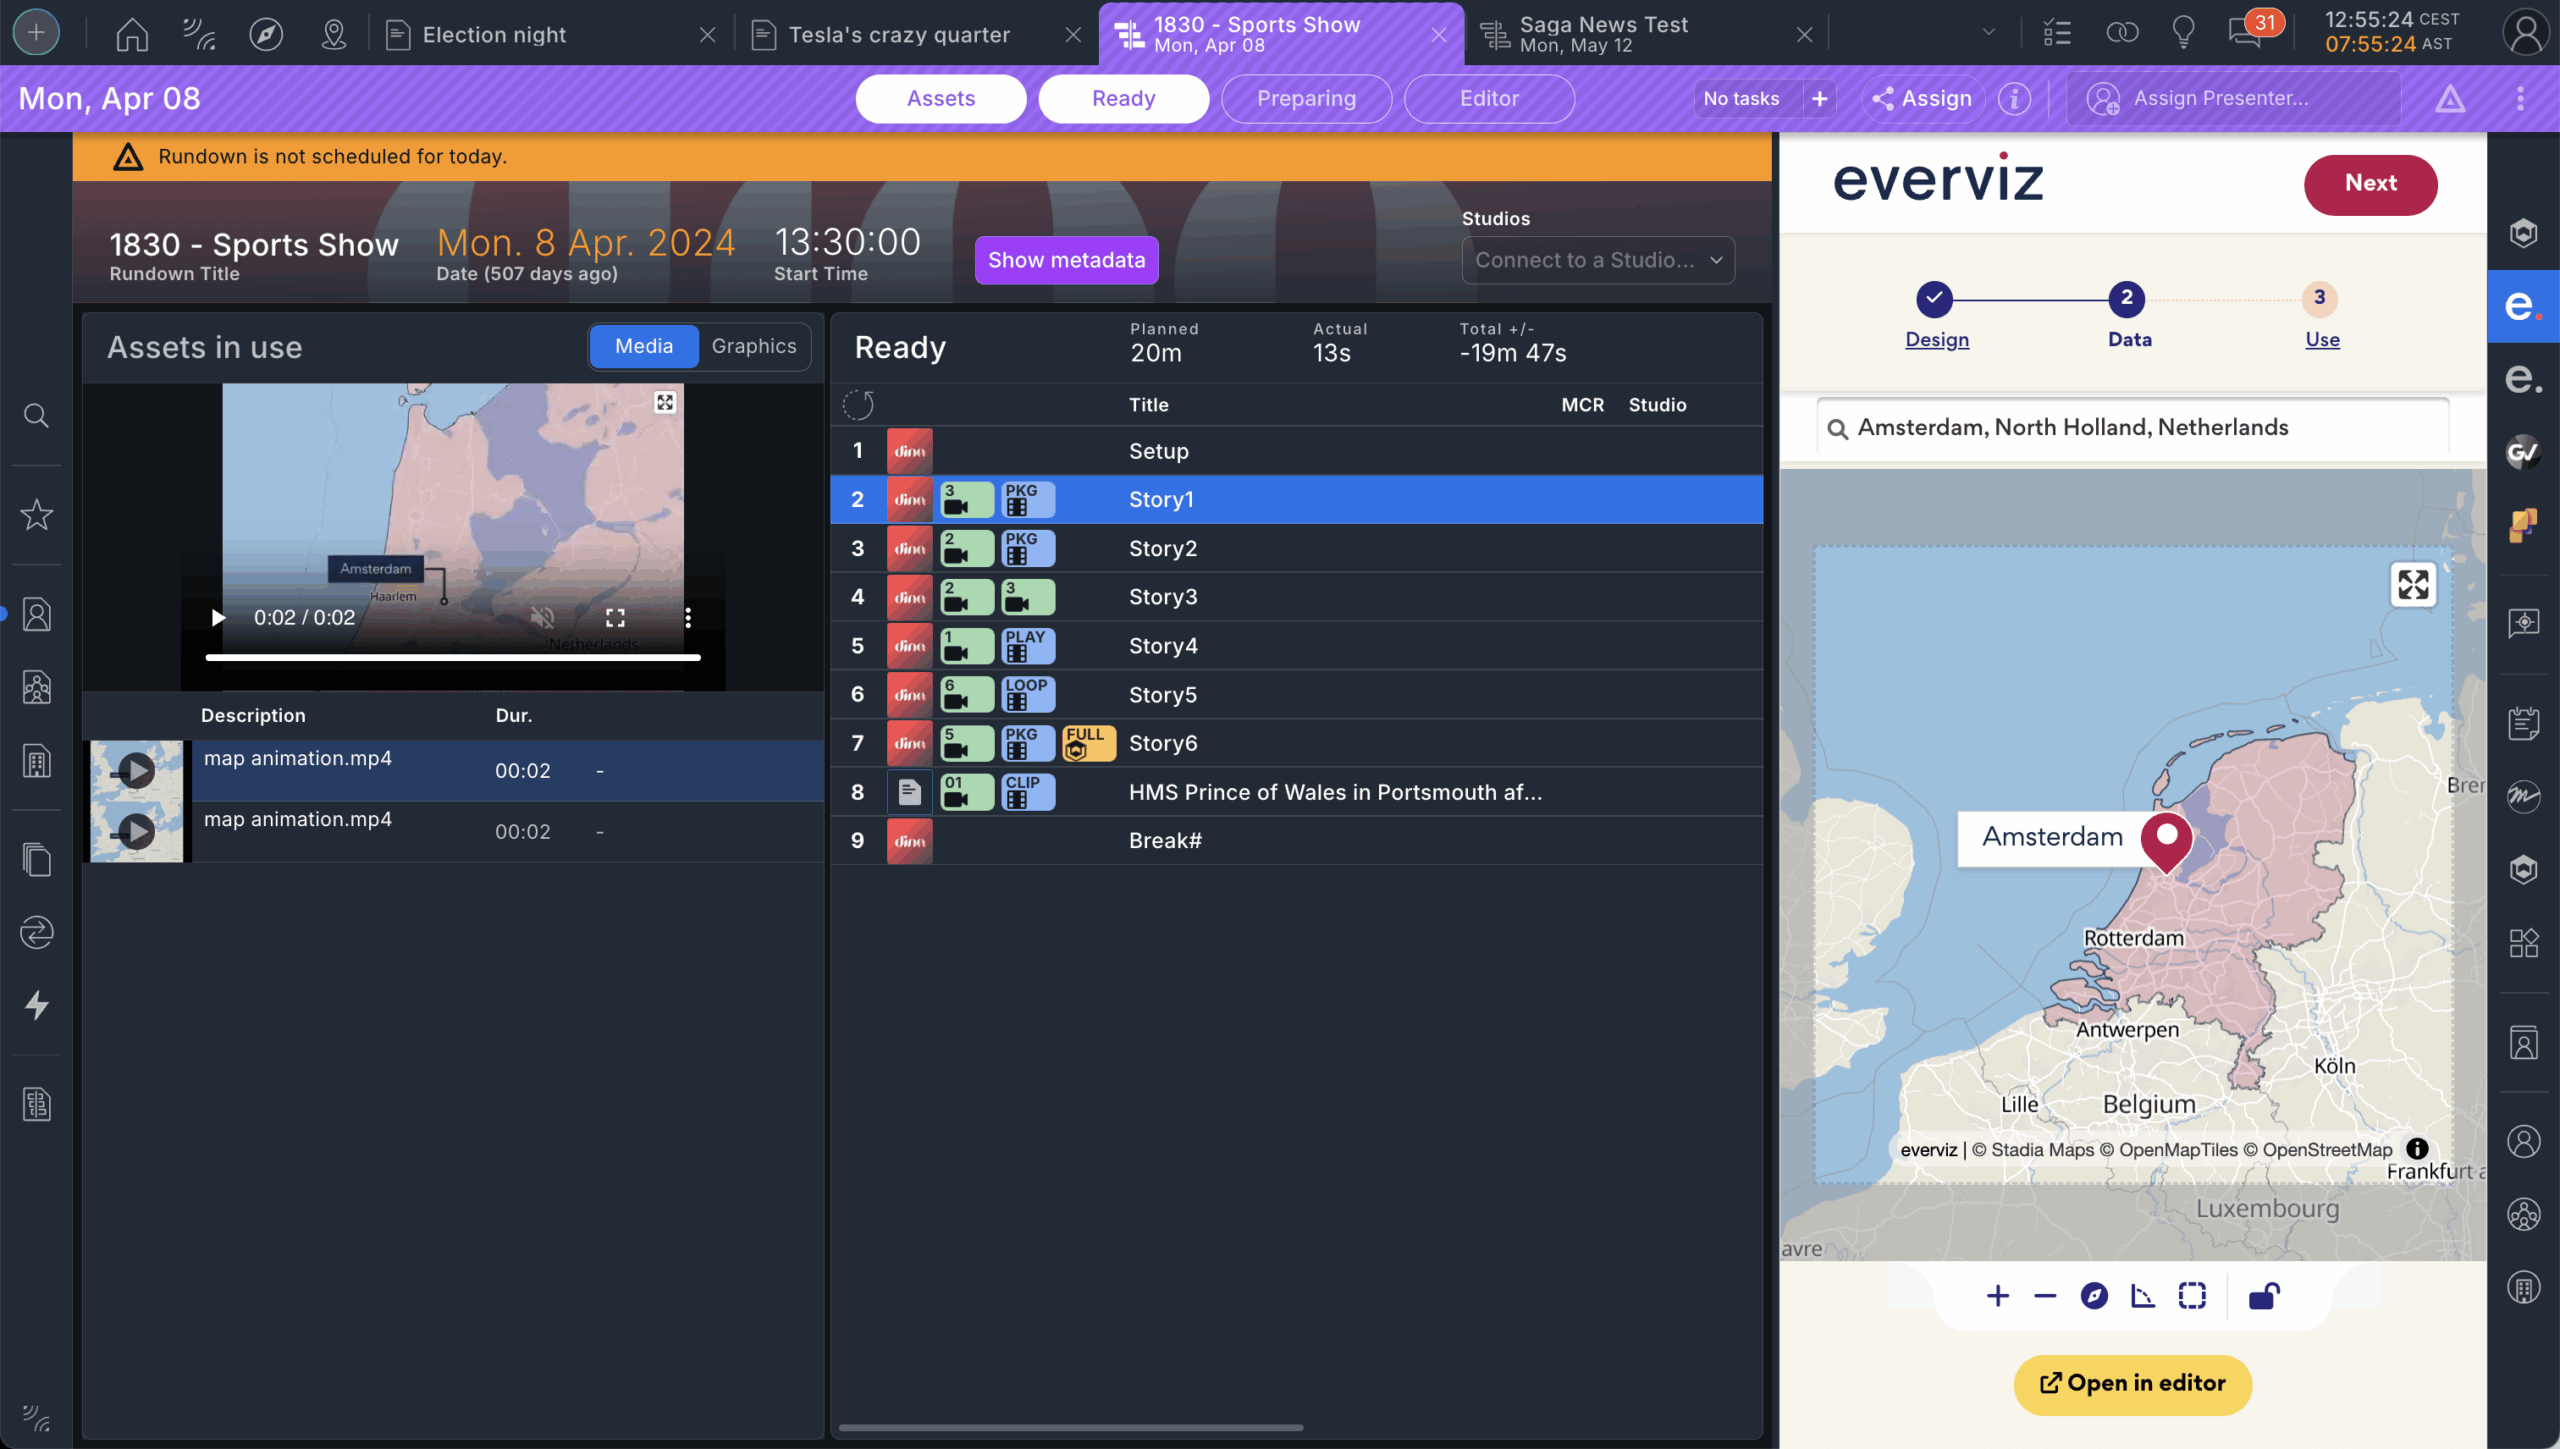Switch the assets view to Media
Viewport: 2560px width, 1449px height.
click(x=644, y=346)
